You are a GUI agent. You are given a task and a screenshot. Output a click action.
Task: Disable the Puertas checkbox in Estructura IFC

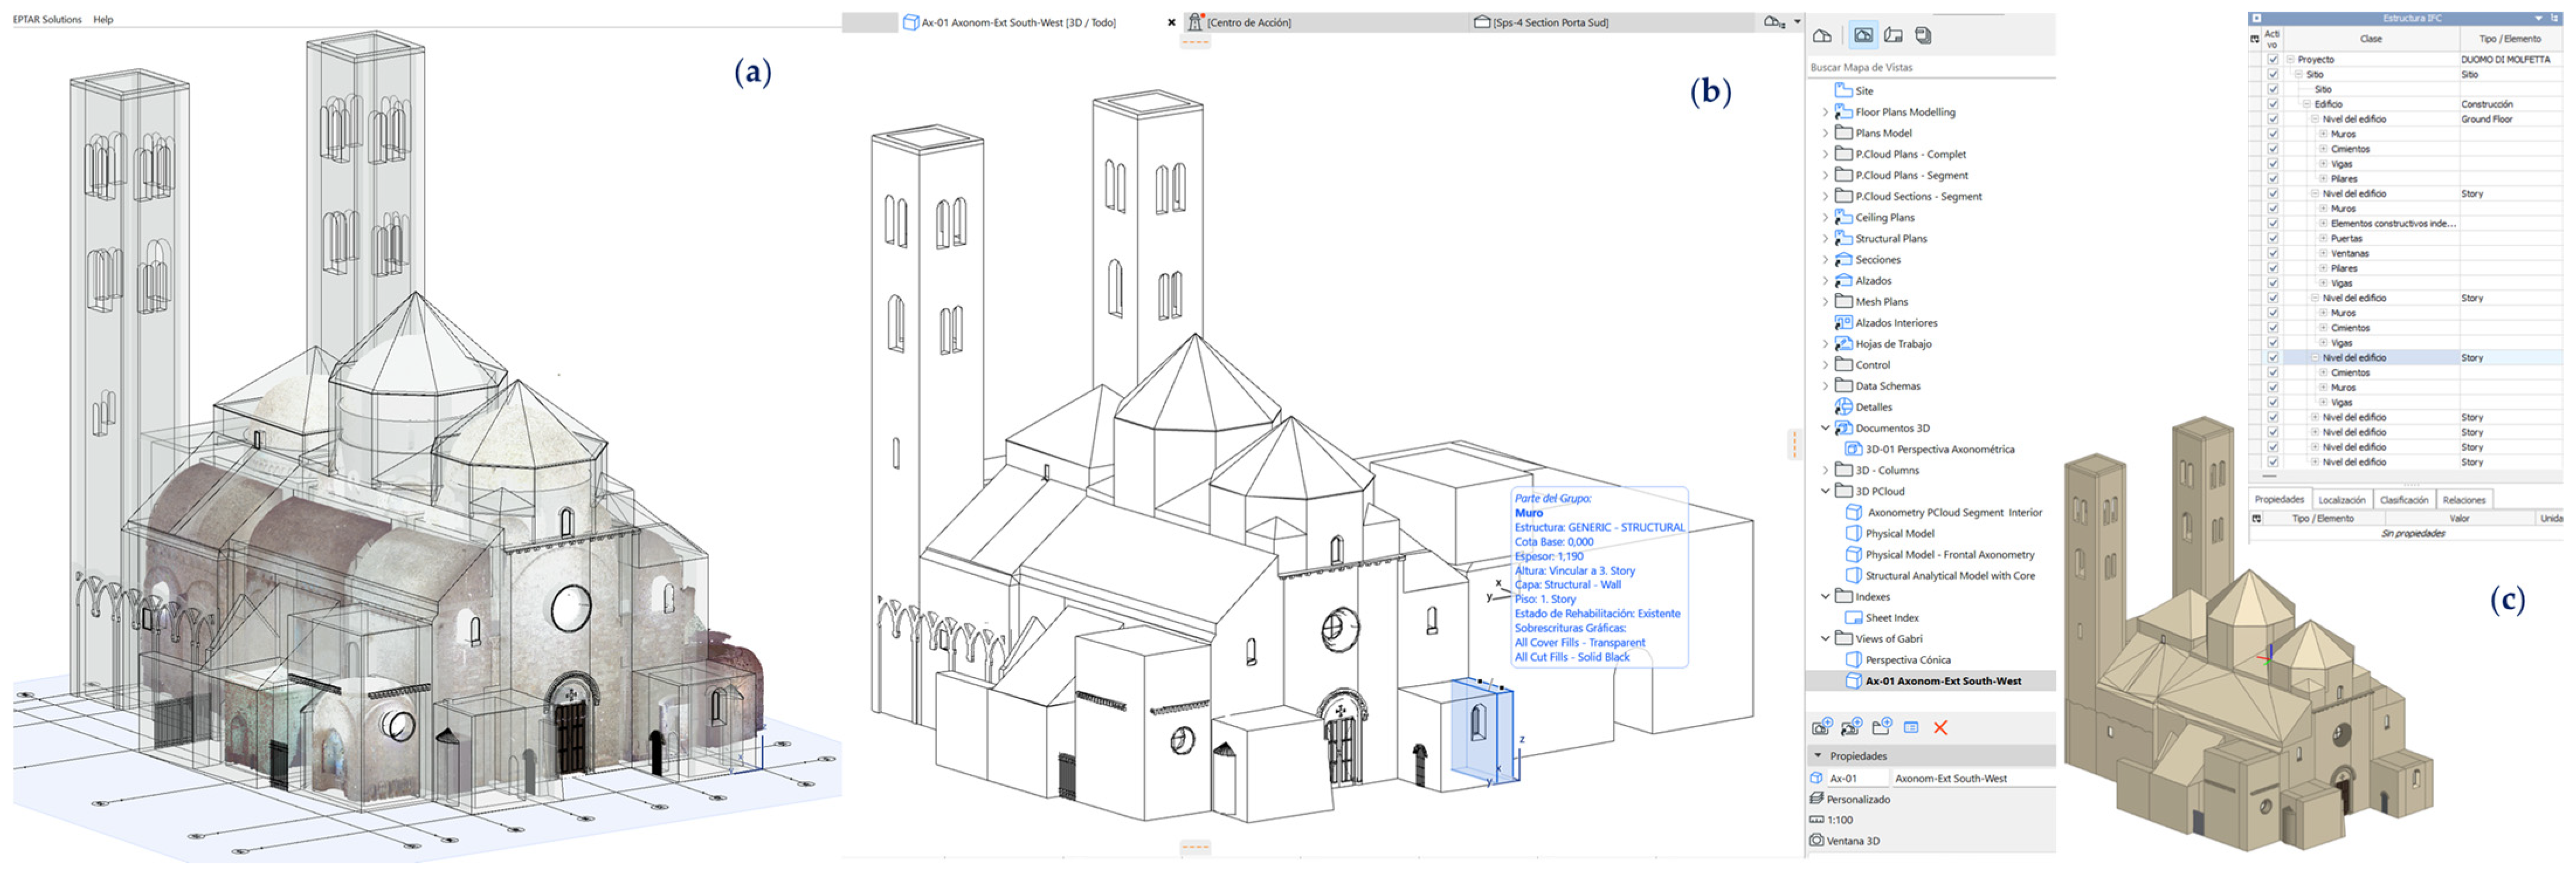click(x=2273, y=238)
